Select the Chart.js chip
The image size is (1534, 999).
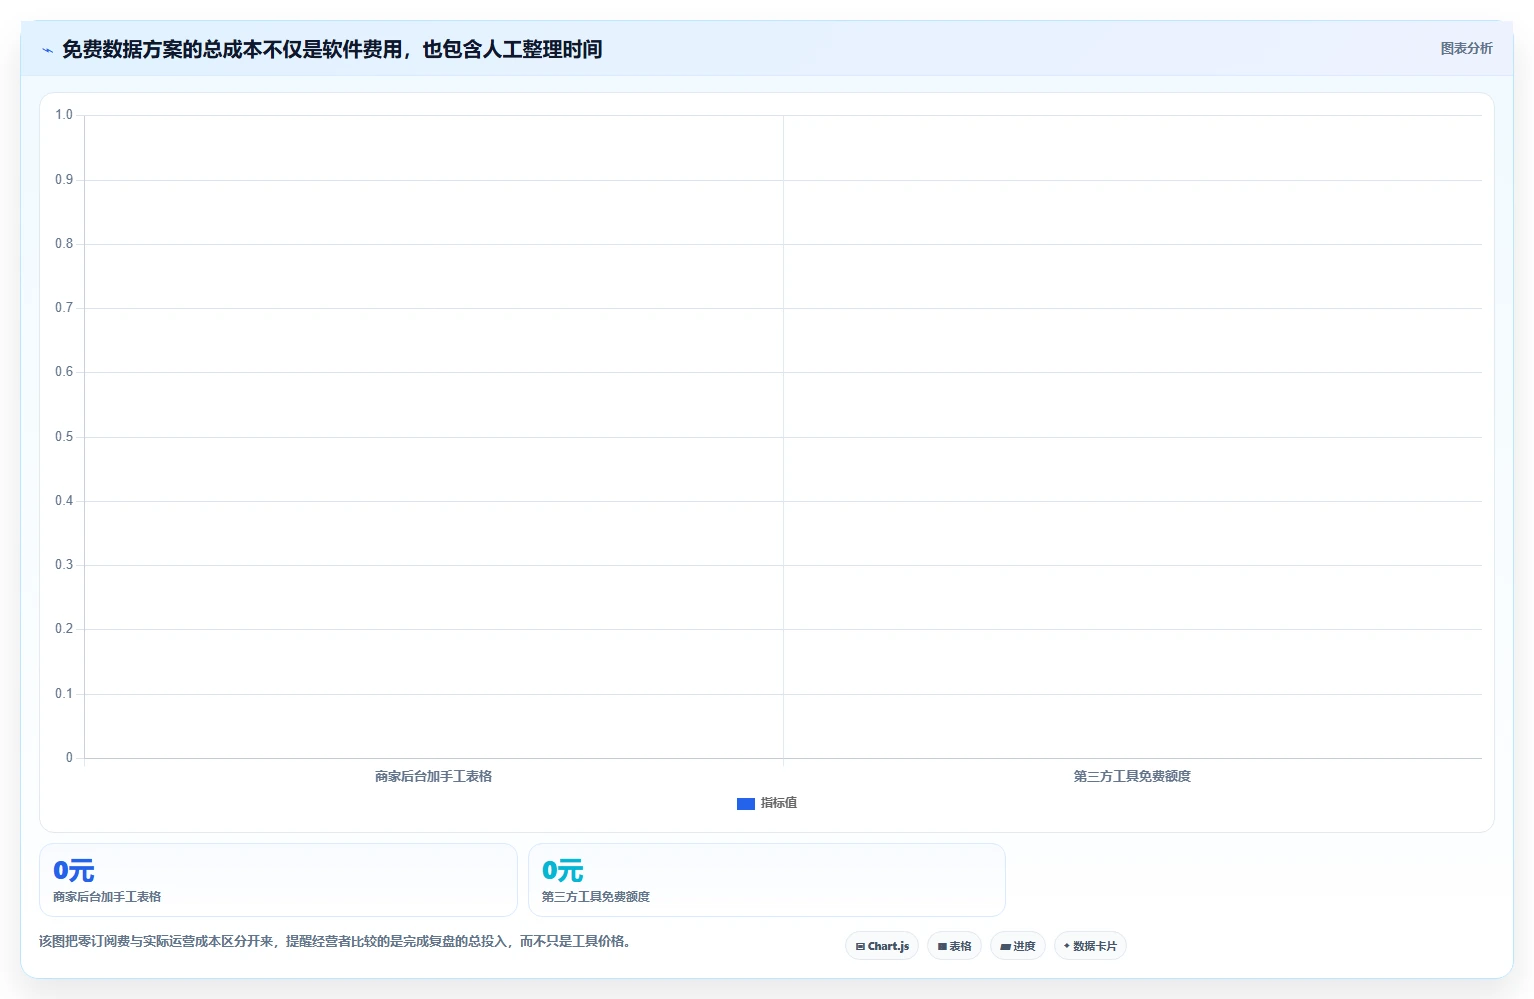(882, 946)
